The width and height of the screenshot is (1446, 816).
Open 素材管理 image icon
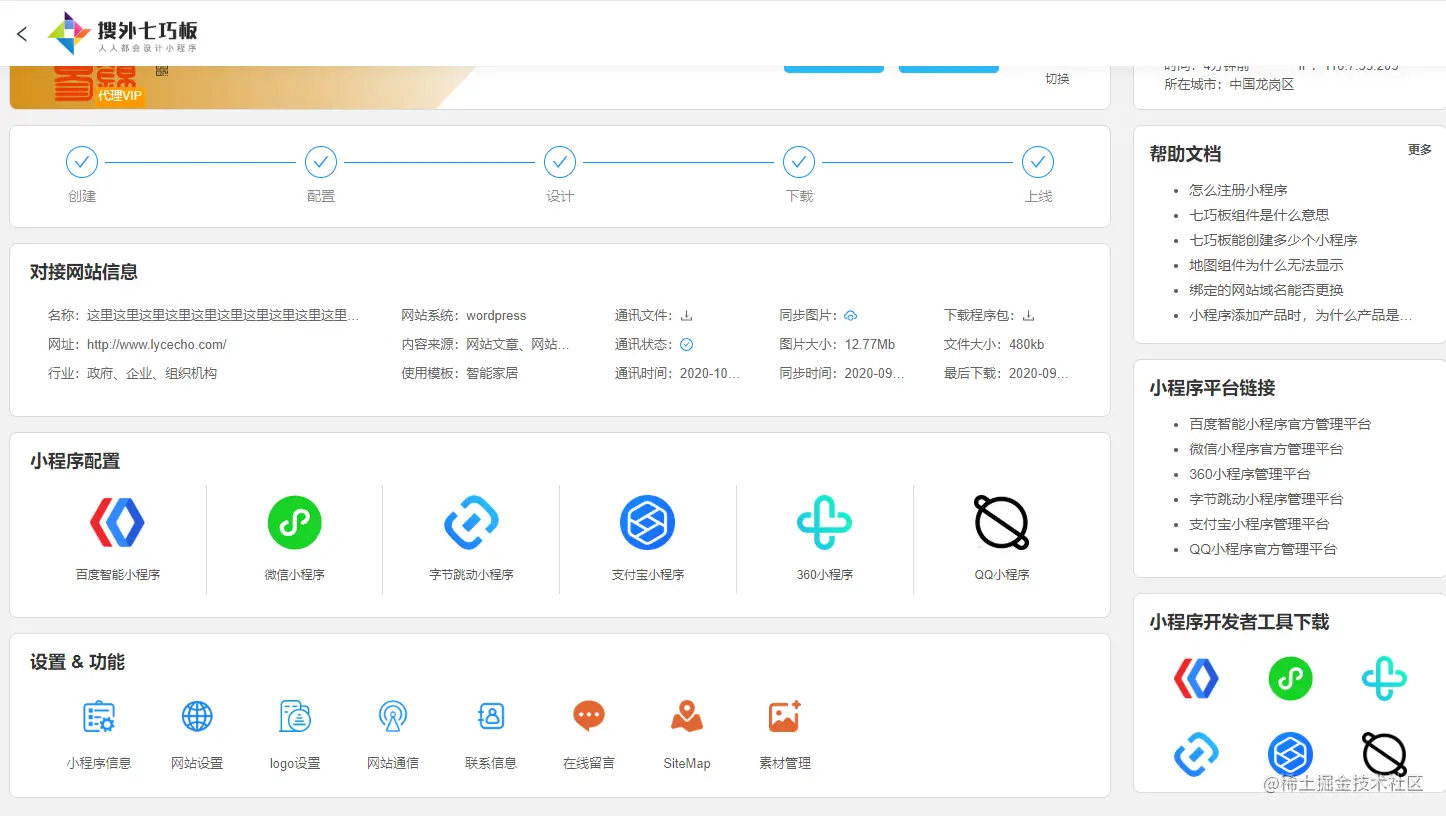pyautogui.click(x=785, y=717)
